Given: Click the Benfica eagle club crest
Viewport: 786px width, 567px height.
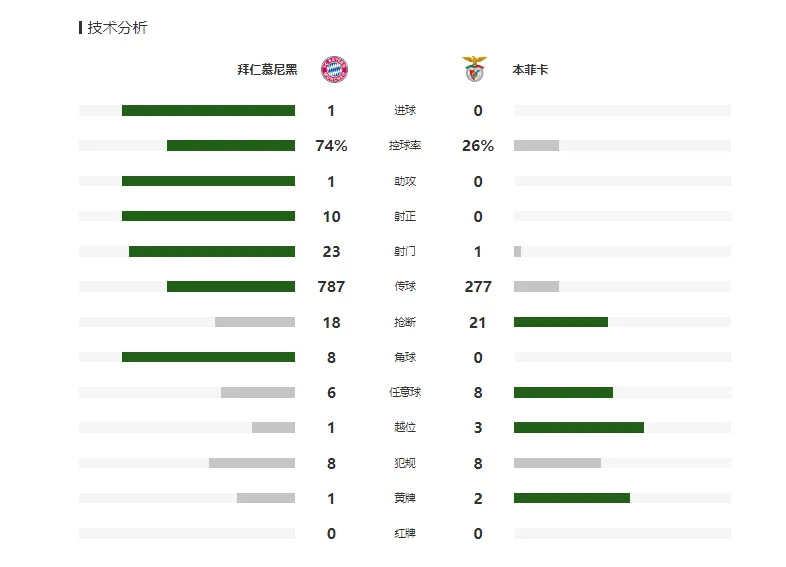Looking at the screenshot, I should [x=474, y=69].
